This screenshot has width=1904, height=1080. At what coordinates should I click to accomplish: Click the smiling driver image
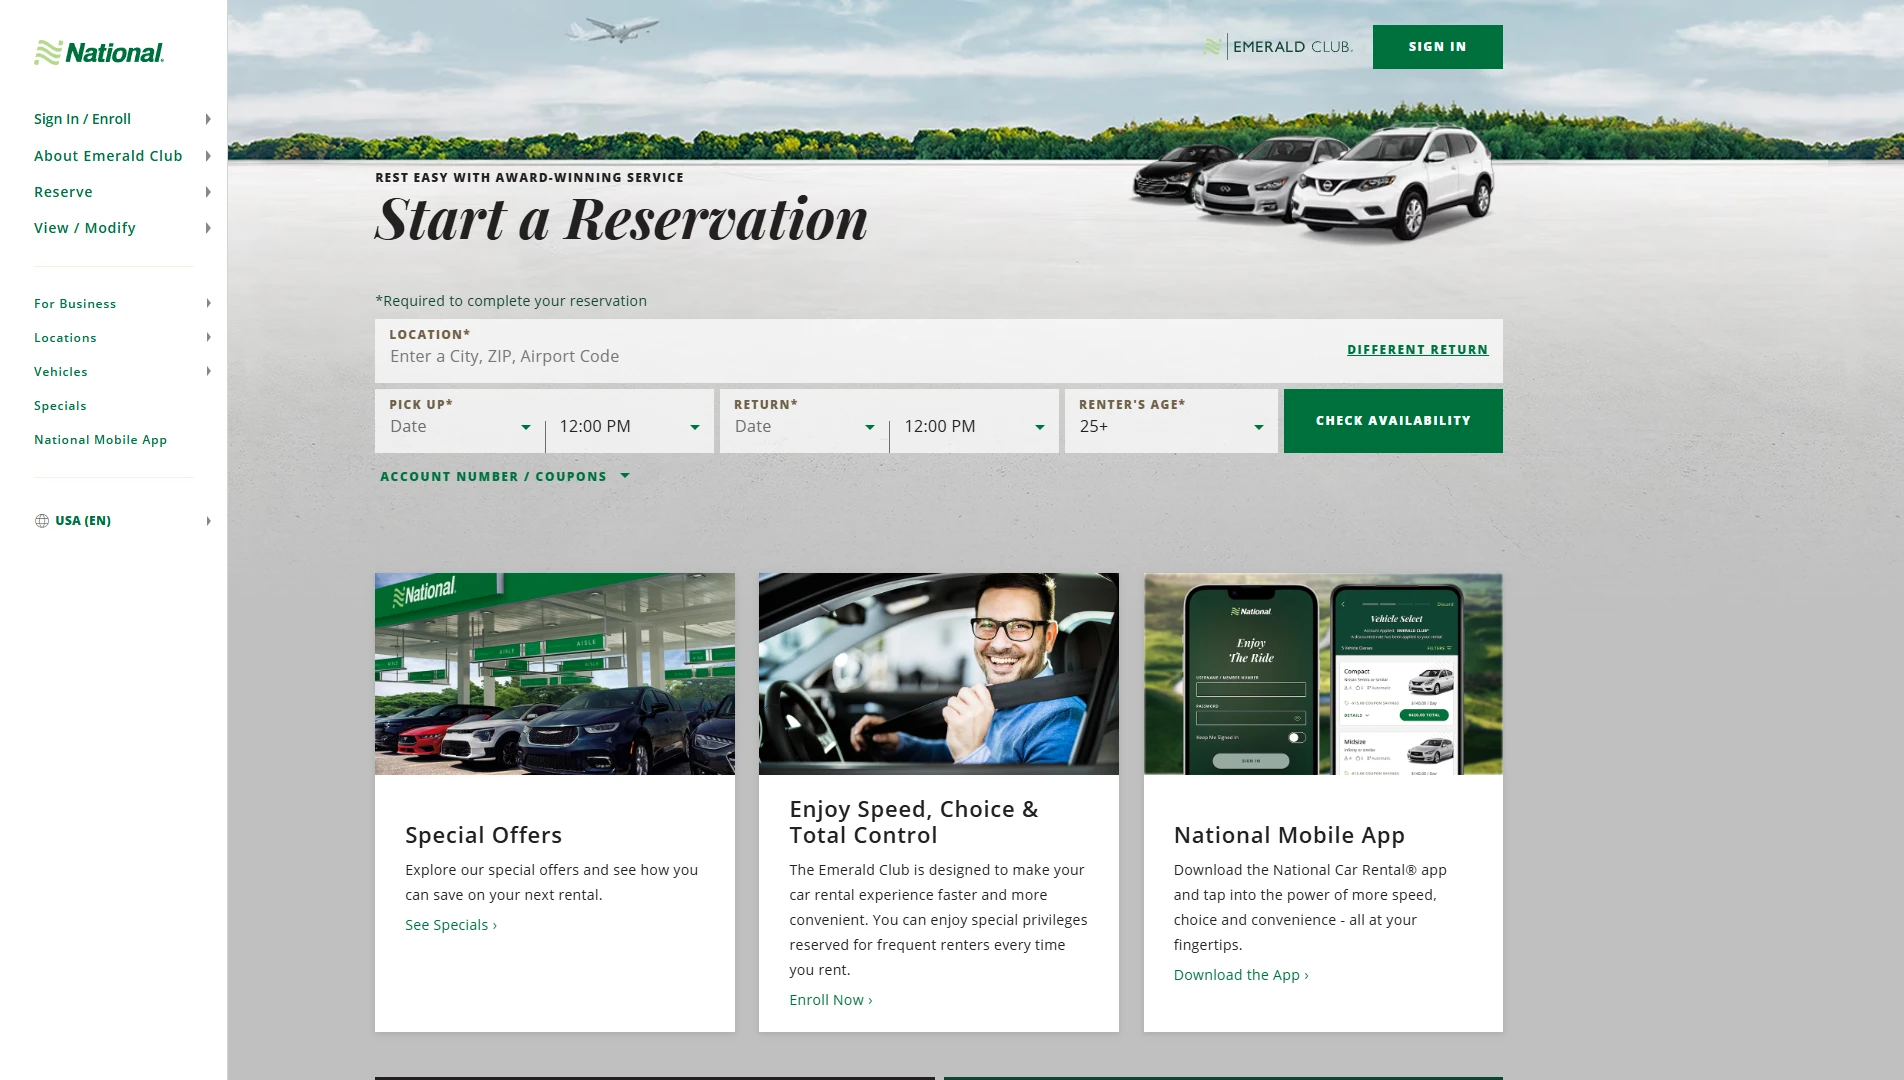point(939,674)
